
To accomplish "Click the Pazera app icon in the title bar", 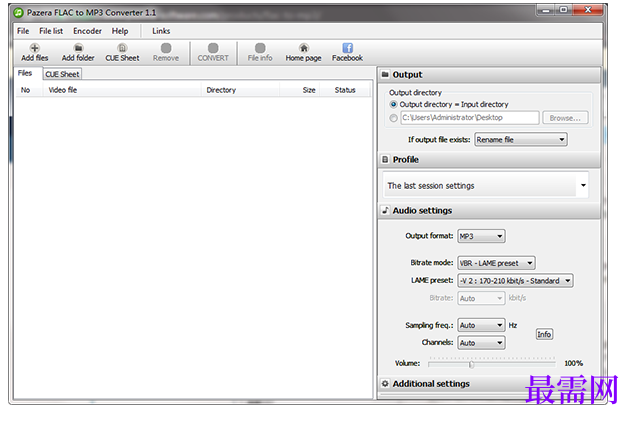I will [x=19, y=13].
